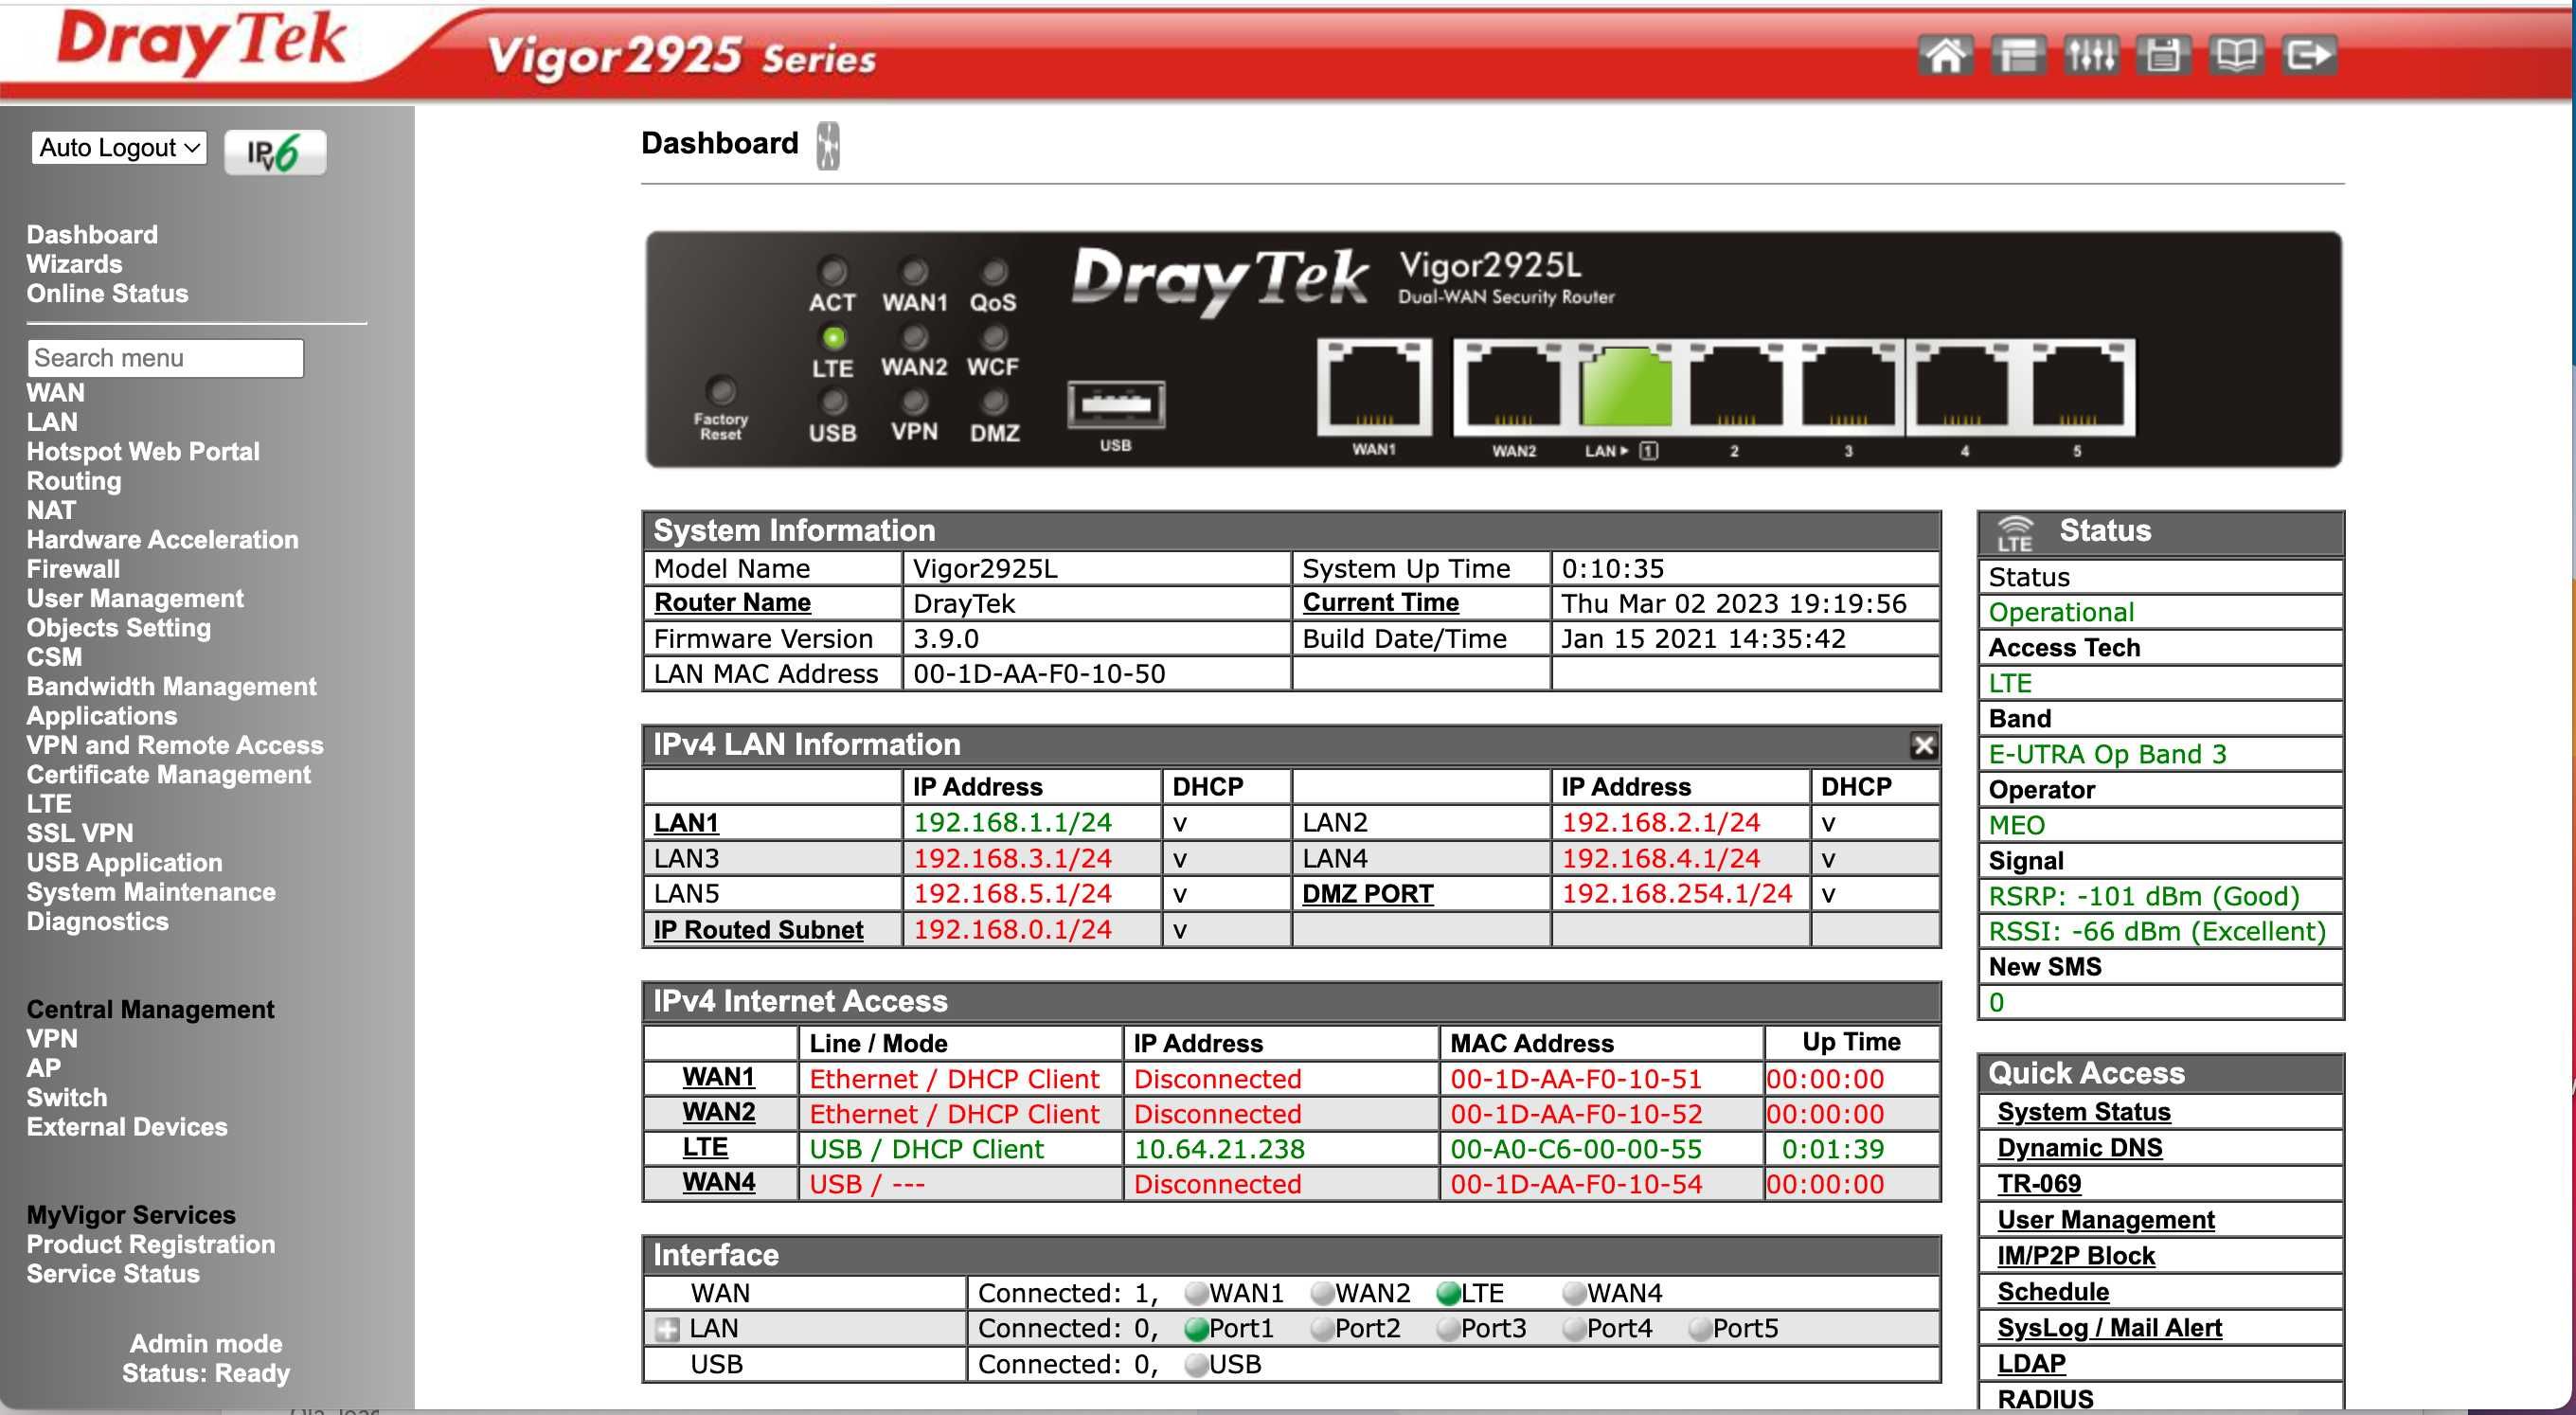Click the icon next to Dashboard title

point(828,146)
